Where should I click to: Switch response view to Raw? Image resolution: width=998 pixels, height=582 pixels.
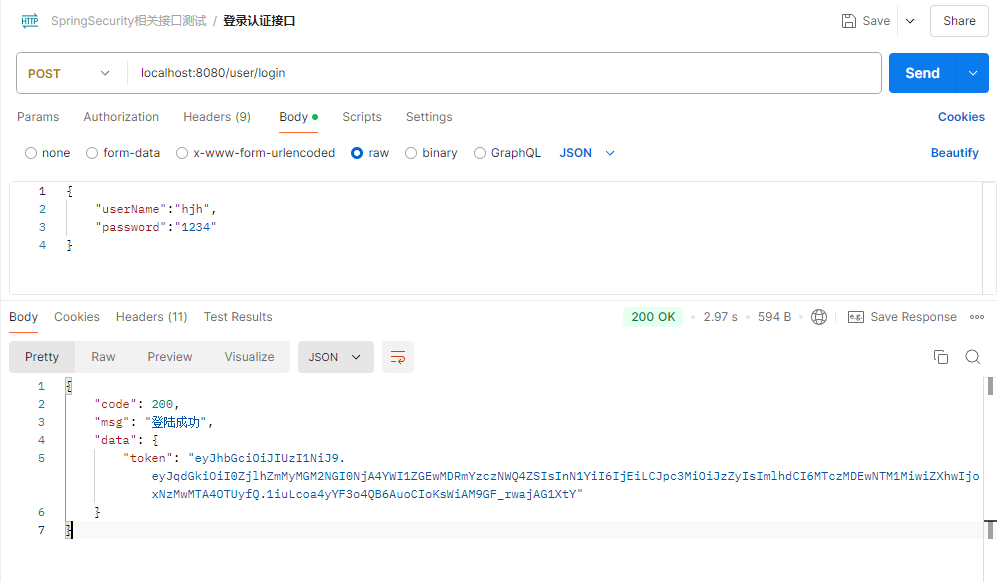[103, 357]
